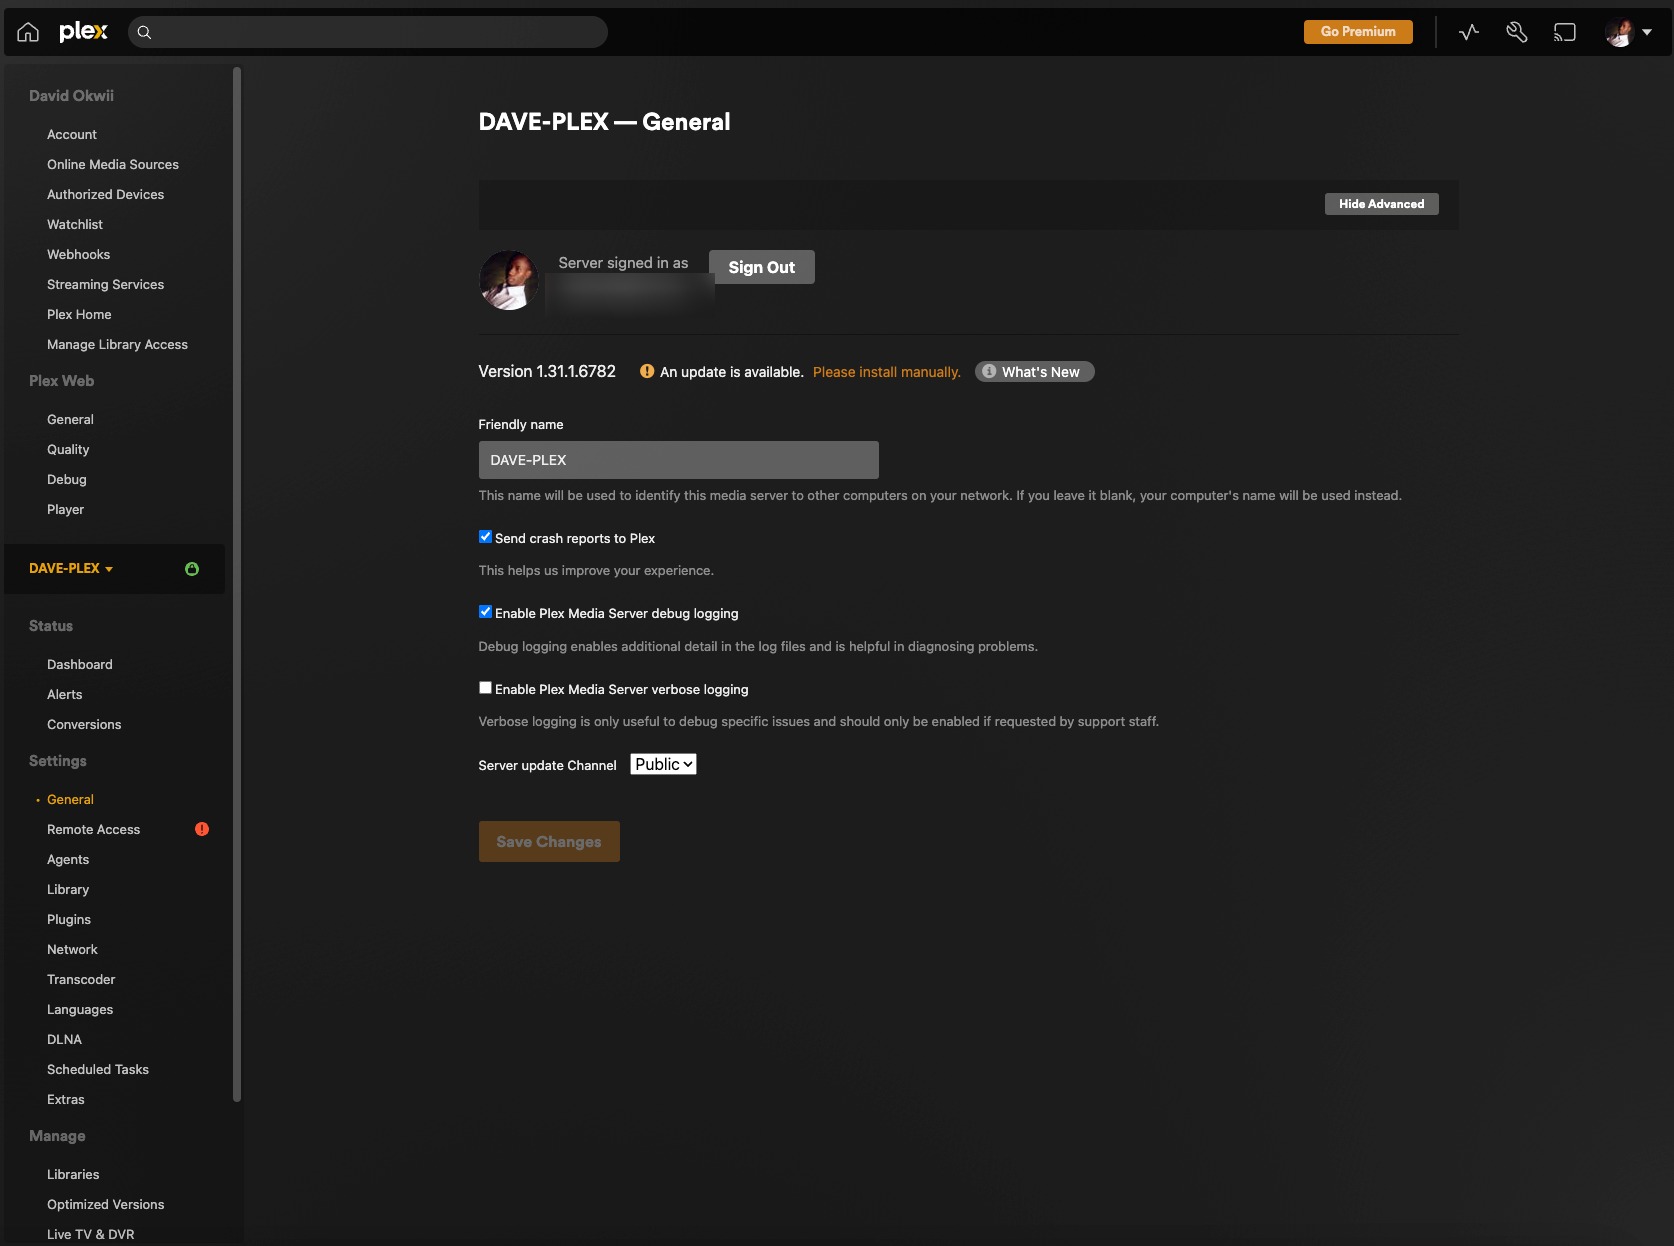
Task: Enable Plex Media Server verbose logging
Action: [485, 688]
